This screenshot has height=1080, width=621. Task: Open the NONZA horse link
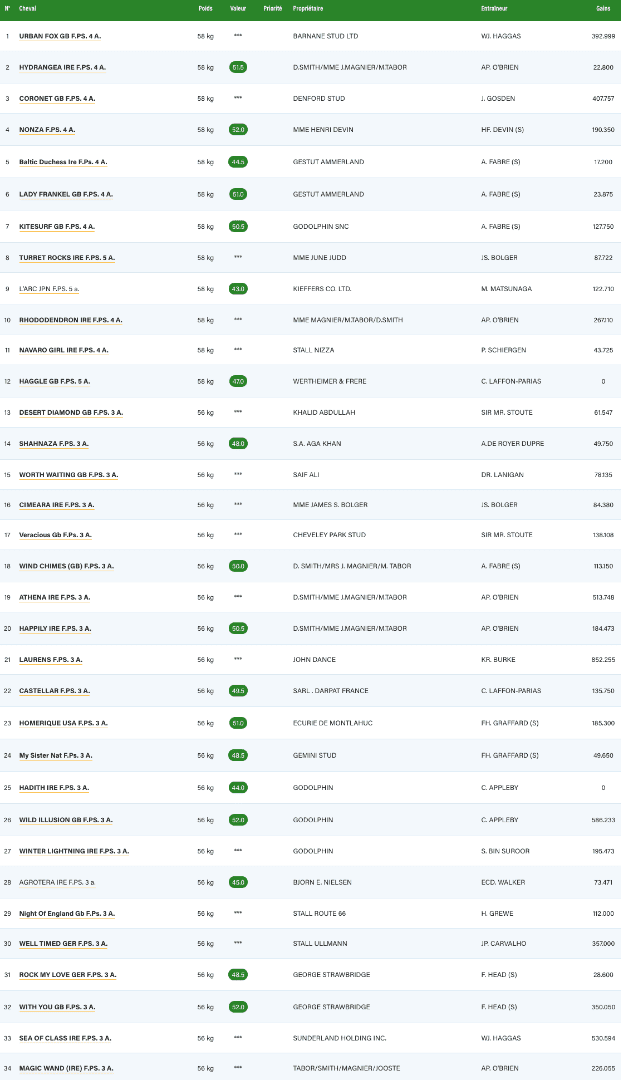(47, 129)
